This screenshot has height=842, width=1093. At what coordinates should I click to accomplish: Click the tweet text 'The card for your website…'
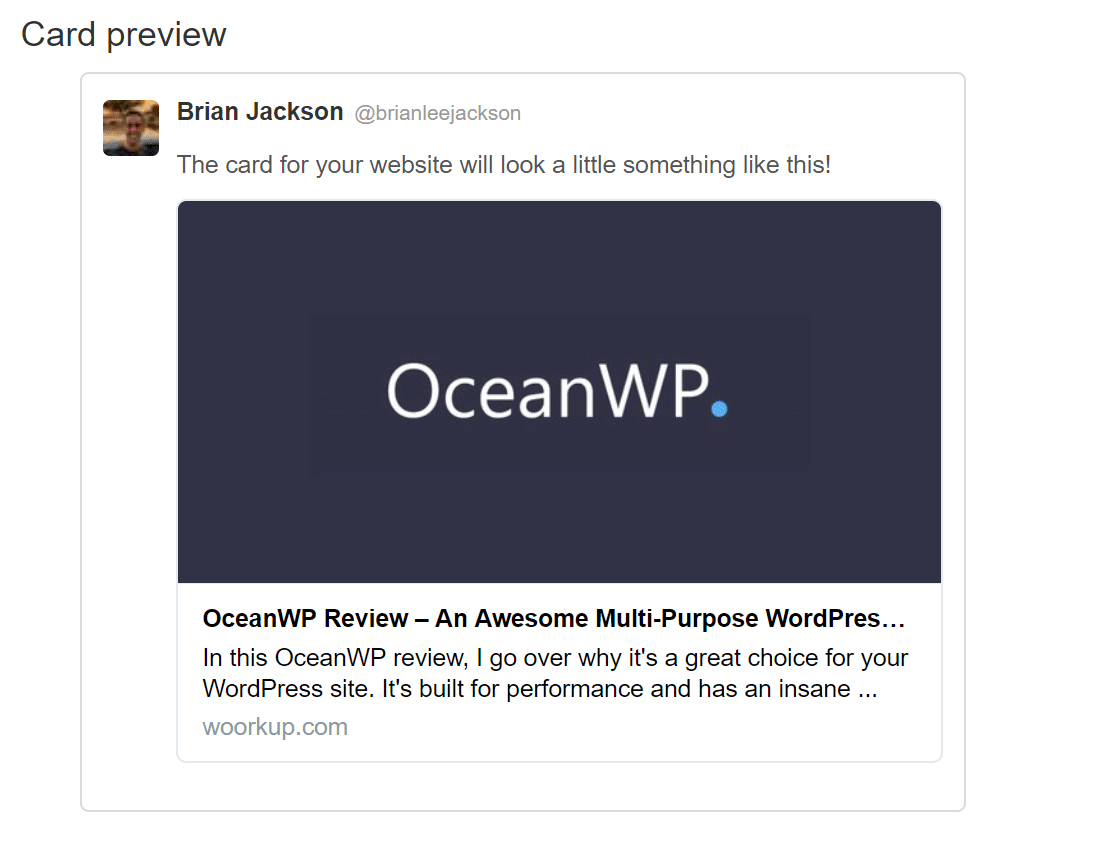pos(504,165)
